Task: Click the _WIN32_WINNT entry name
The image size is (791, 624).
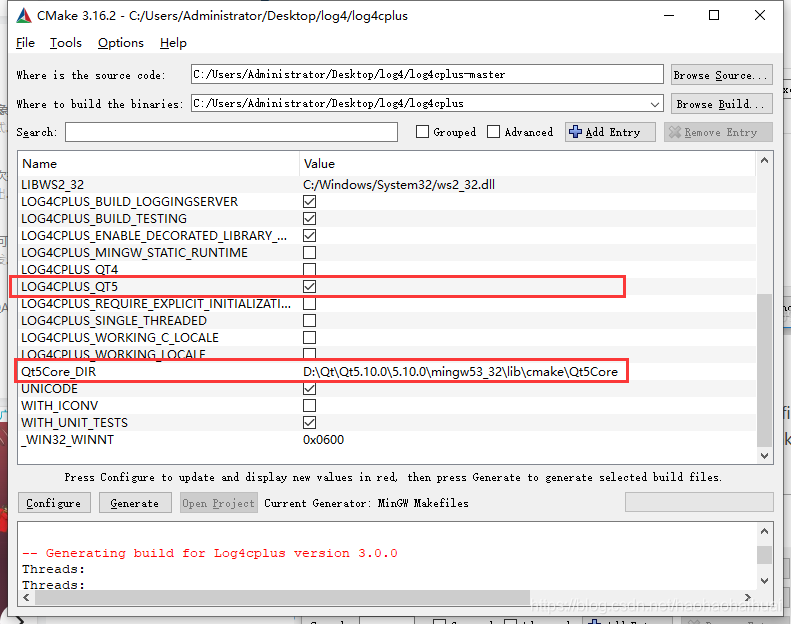Action: [68, 440]
